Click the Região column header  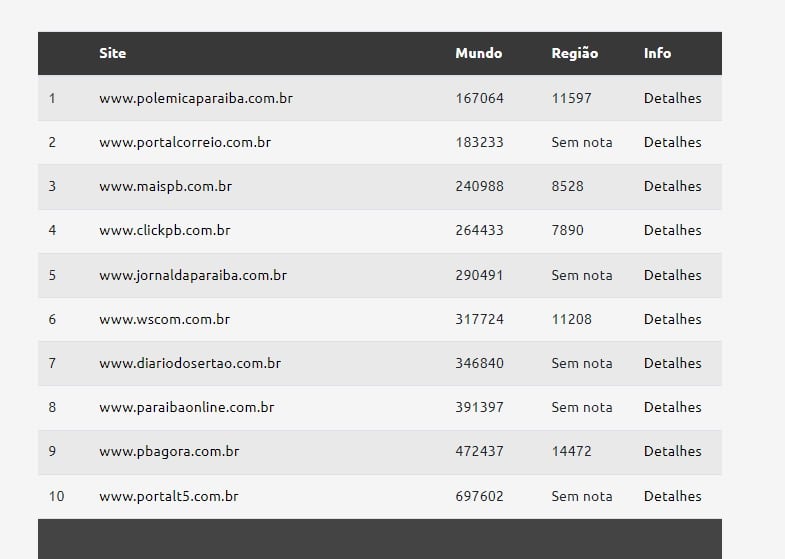click(x=575, y=54)
